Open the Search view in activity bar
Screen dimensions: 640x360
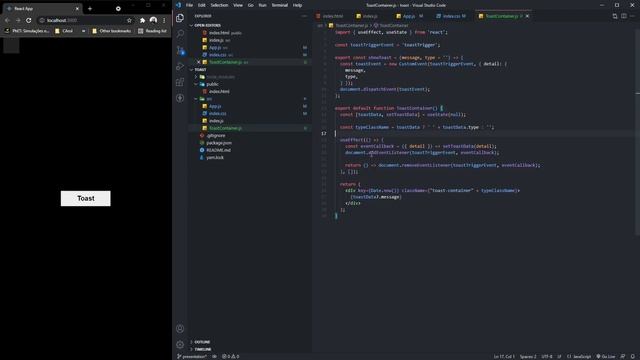coord(180,34)
